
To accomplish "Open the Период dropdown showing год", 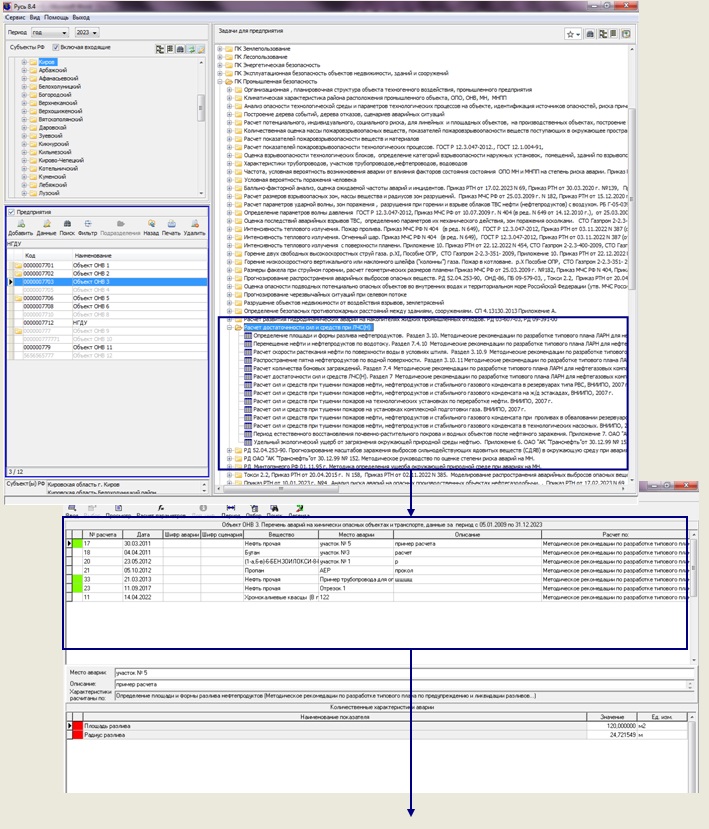I will [52, 32].
